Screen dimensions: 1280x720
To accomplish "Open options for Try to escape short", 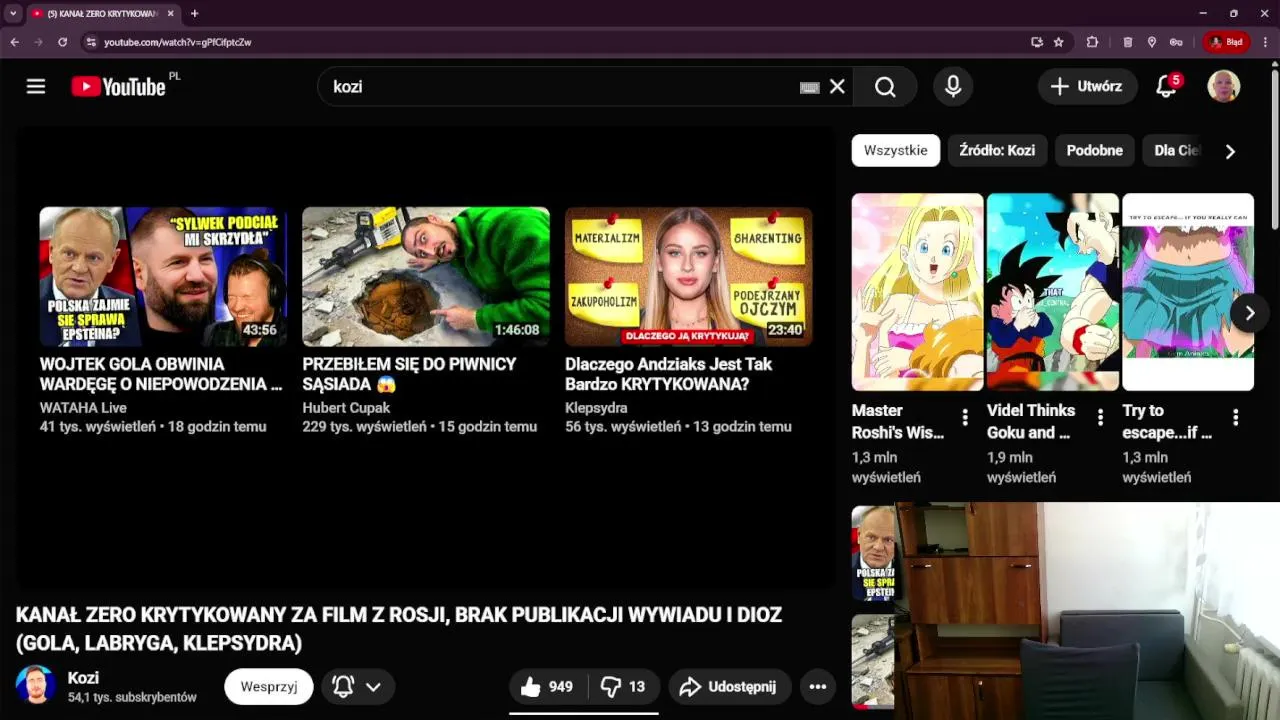I will [x=1236, y=418].
